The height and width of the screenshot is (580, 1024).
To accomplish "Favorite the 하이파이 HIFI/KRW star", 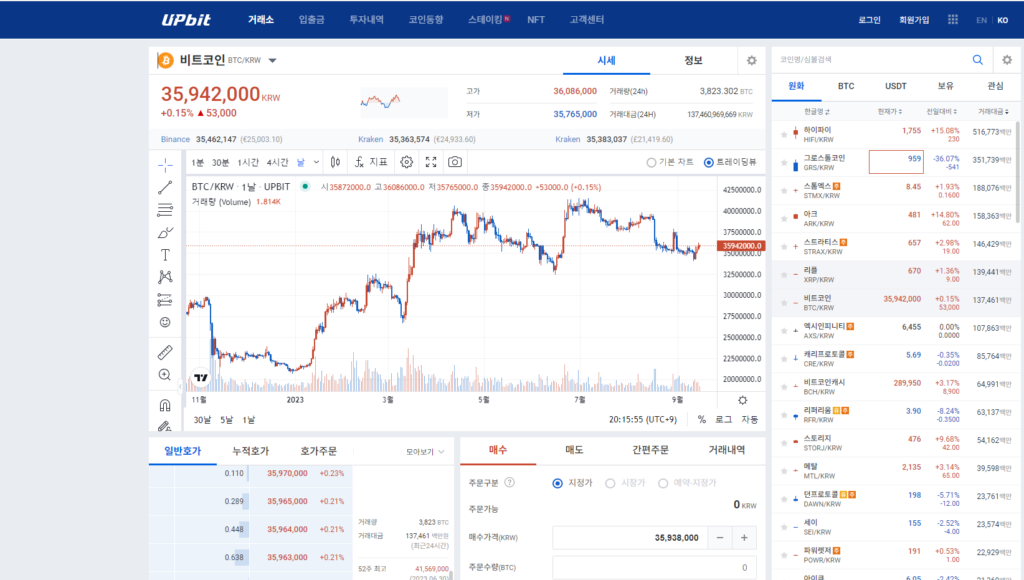I will pyautogui.click(x=784, y=135).
